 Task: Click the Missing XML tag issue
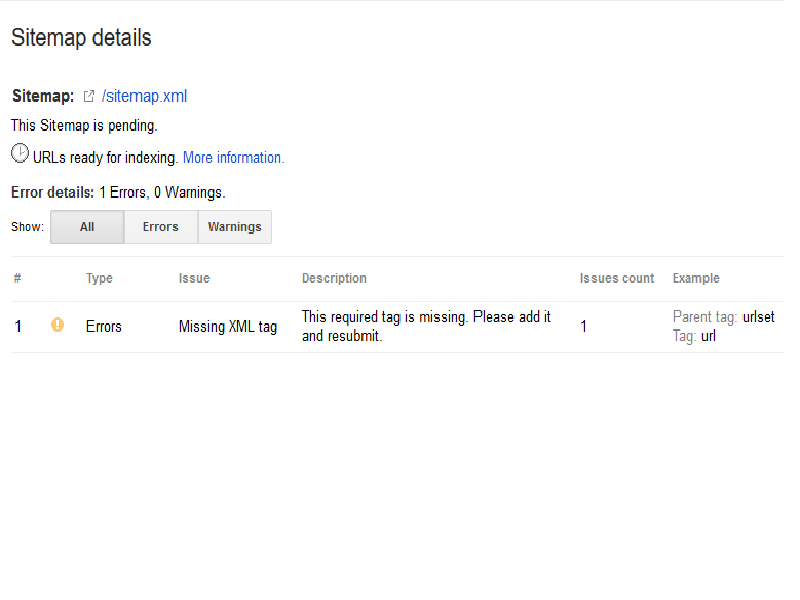[x=228, y=326]
